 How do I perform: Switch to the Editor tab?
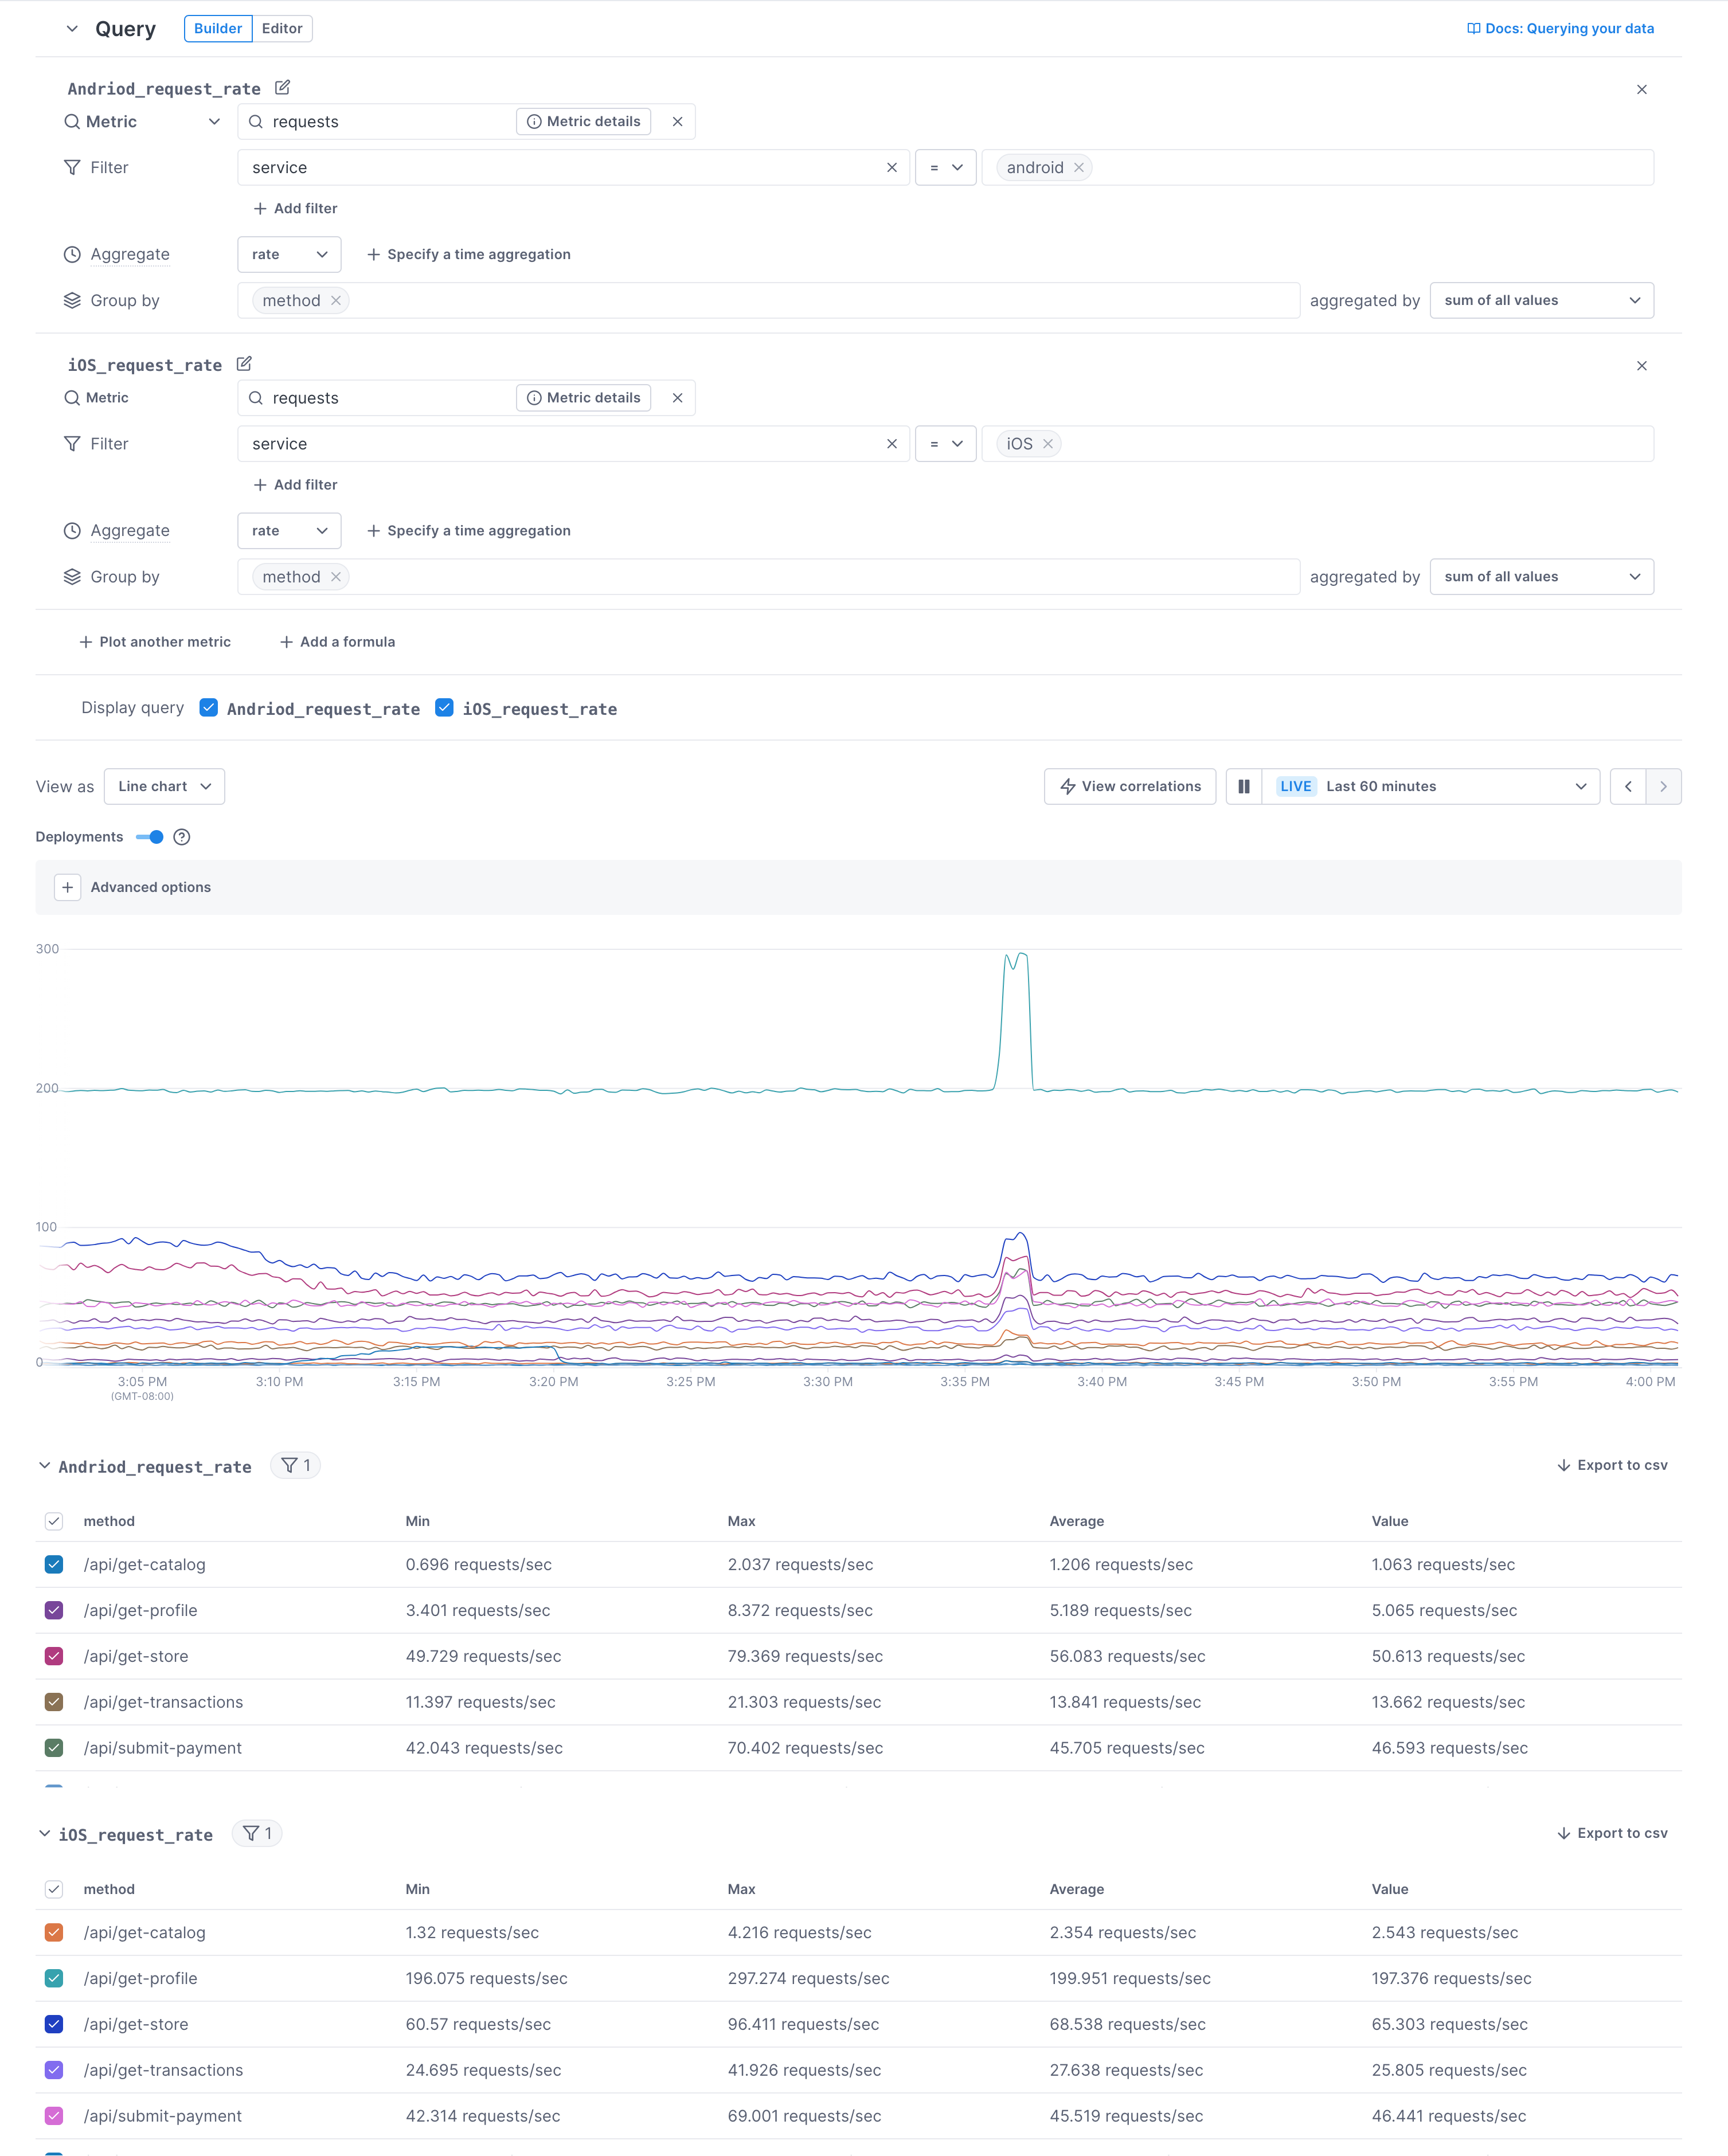coord(282,28)
